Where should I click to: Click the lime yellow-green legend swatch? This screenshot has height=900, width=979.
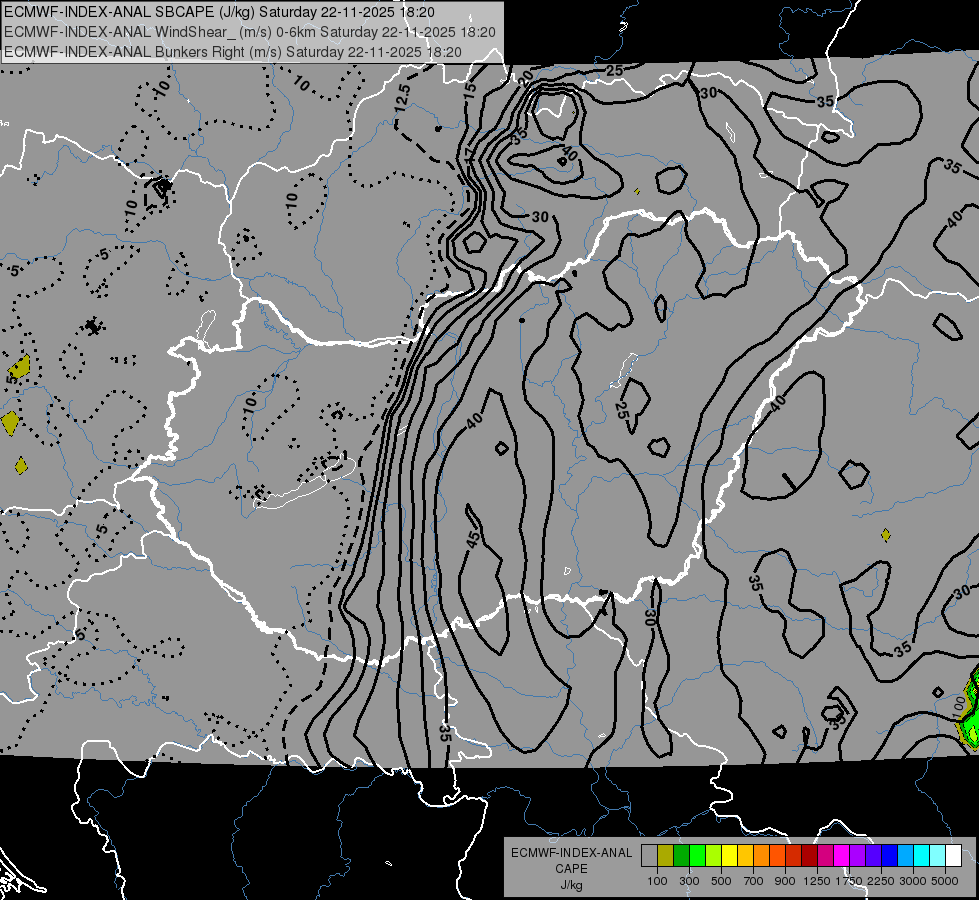point(713,856)
